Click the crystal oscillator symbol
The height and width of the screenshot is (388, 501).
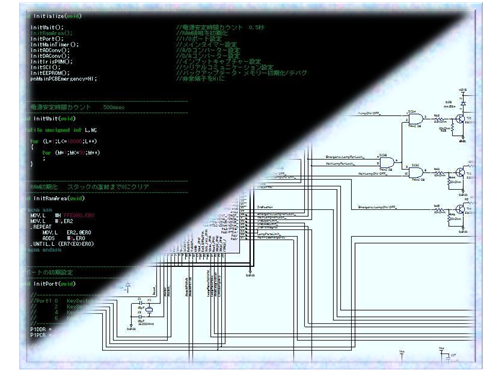point(149,310)
